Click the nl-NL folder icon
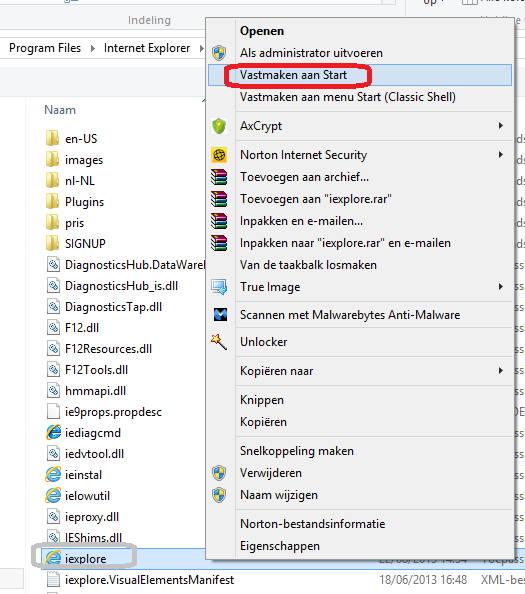This screenshot has width=525, height=594. click(x=52, y=180)
